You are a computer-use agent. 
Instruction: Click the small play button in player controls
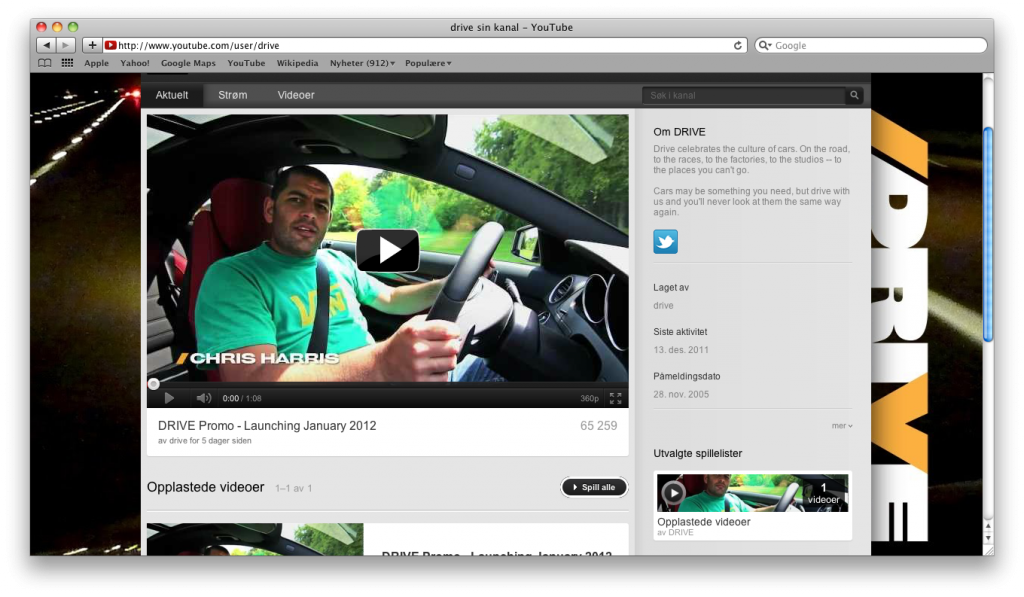click(x=169, y=398)
